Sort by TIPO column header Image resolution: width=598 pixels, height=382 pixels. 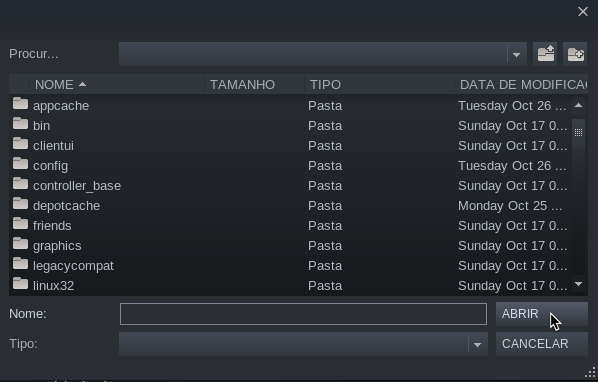coord(379,85)
